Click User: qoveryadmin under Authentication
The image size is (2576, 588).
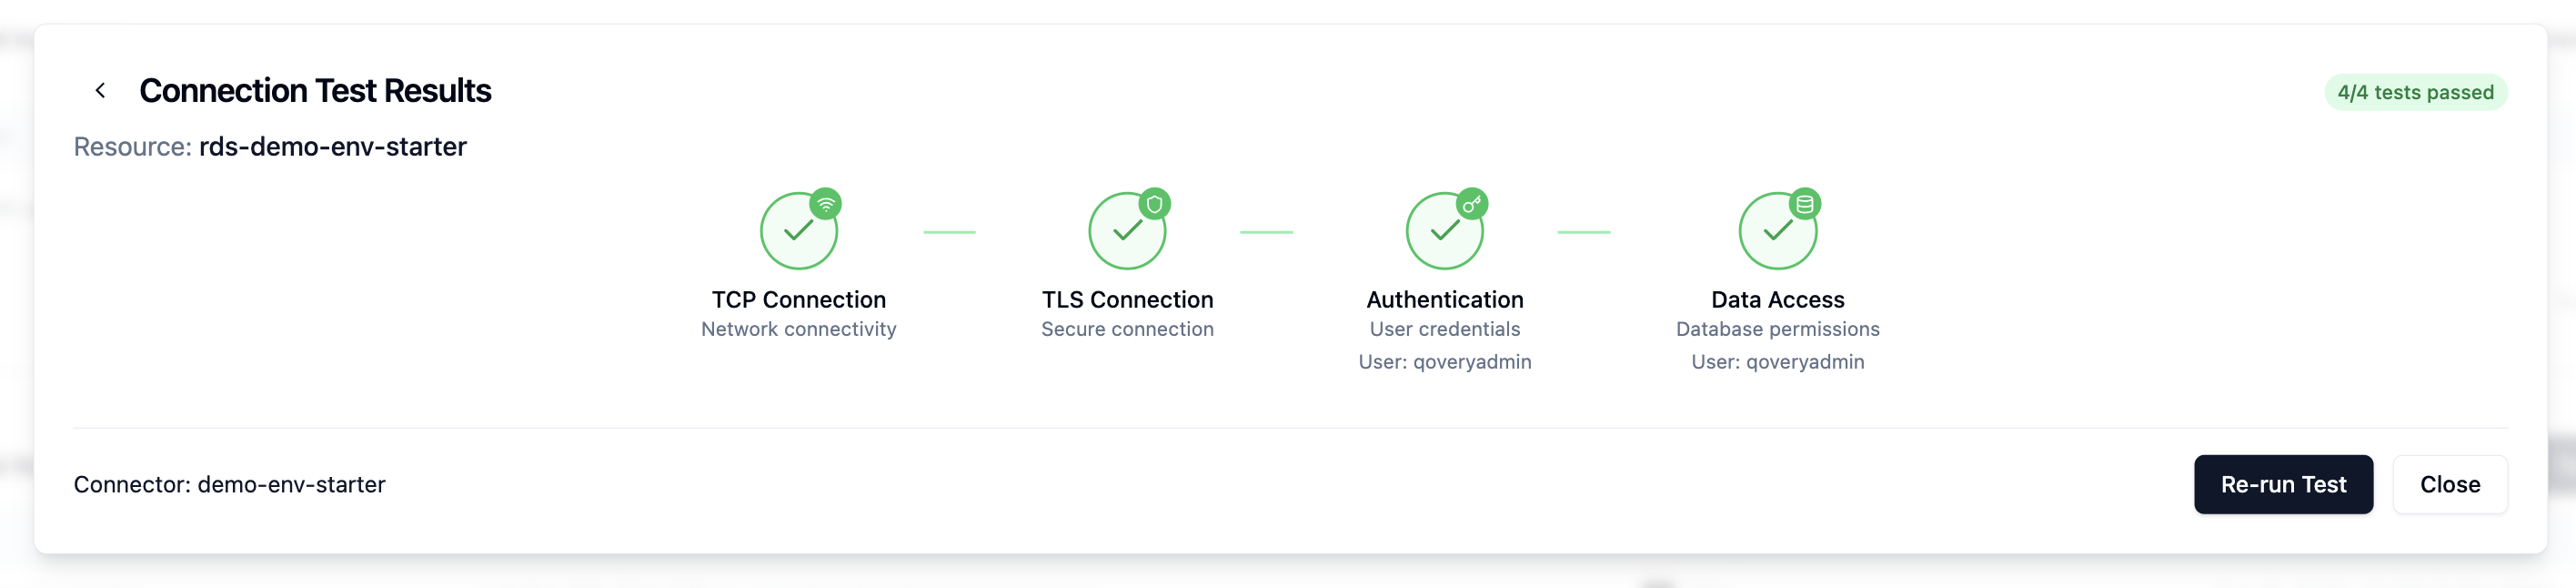coord(1446,362)
